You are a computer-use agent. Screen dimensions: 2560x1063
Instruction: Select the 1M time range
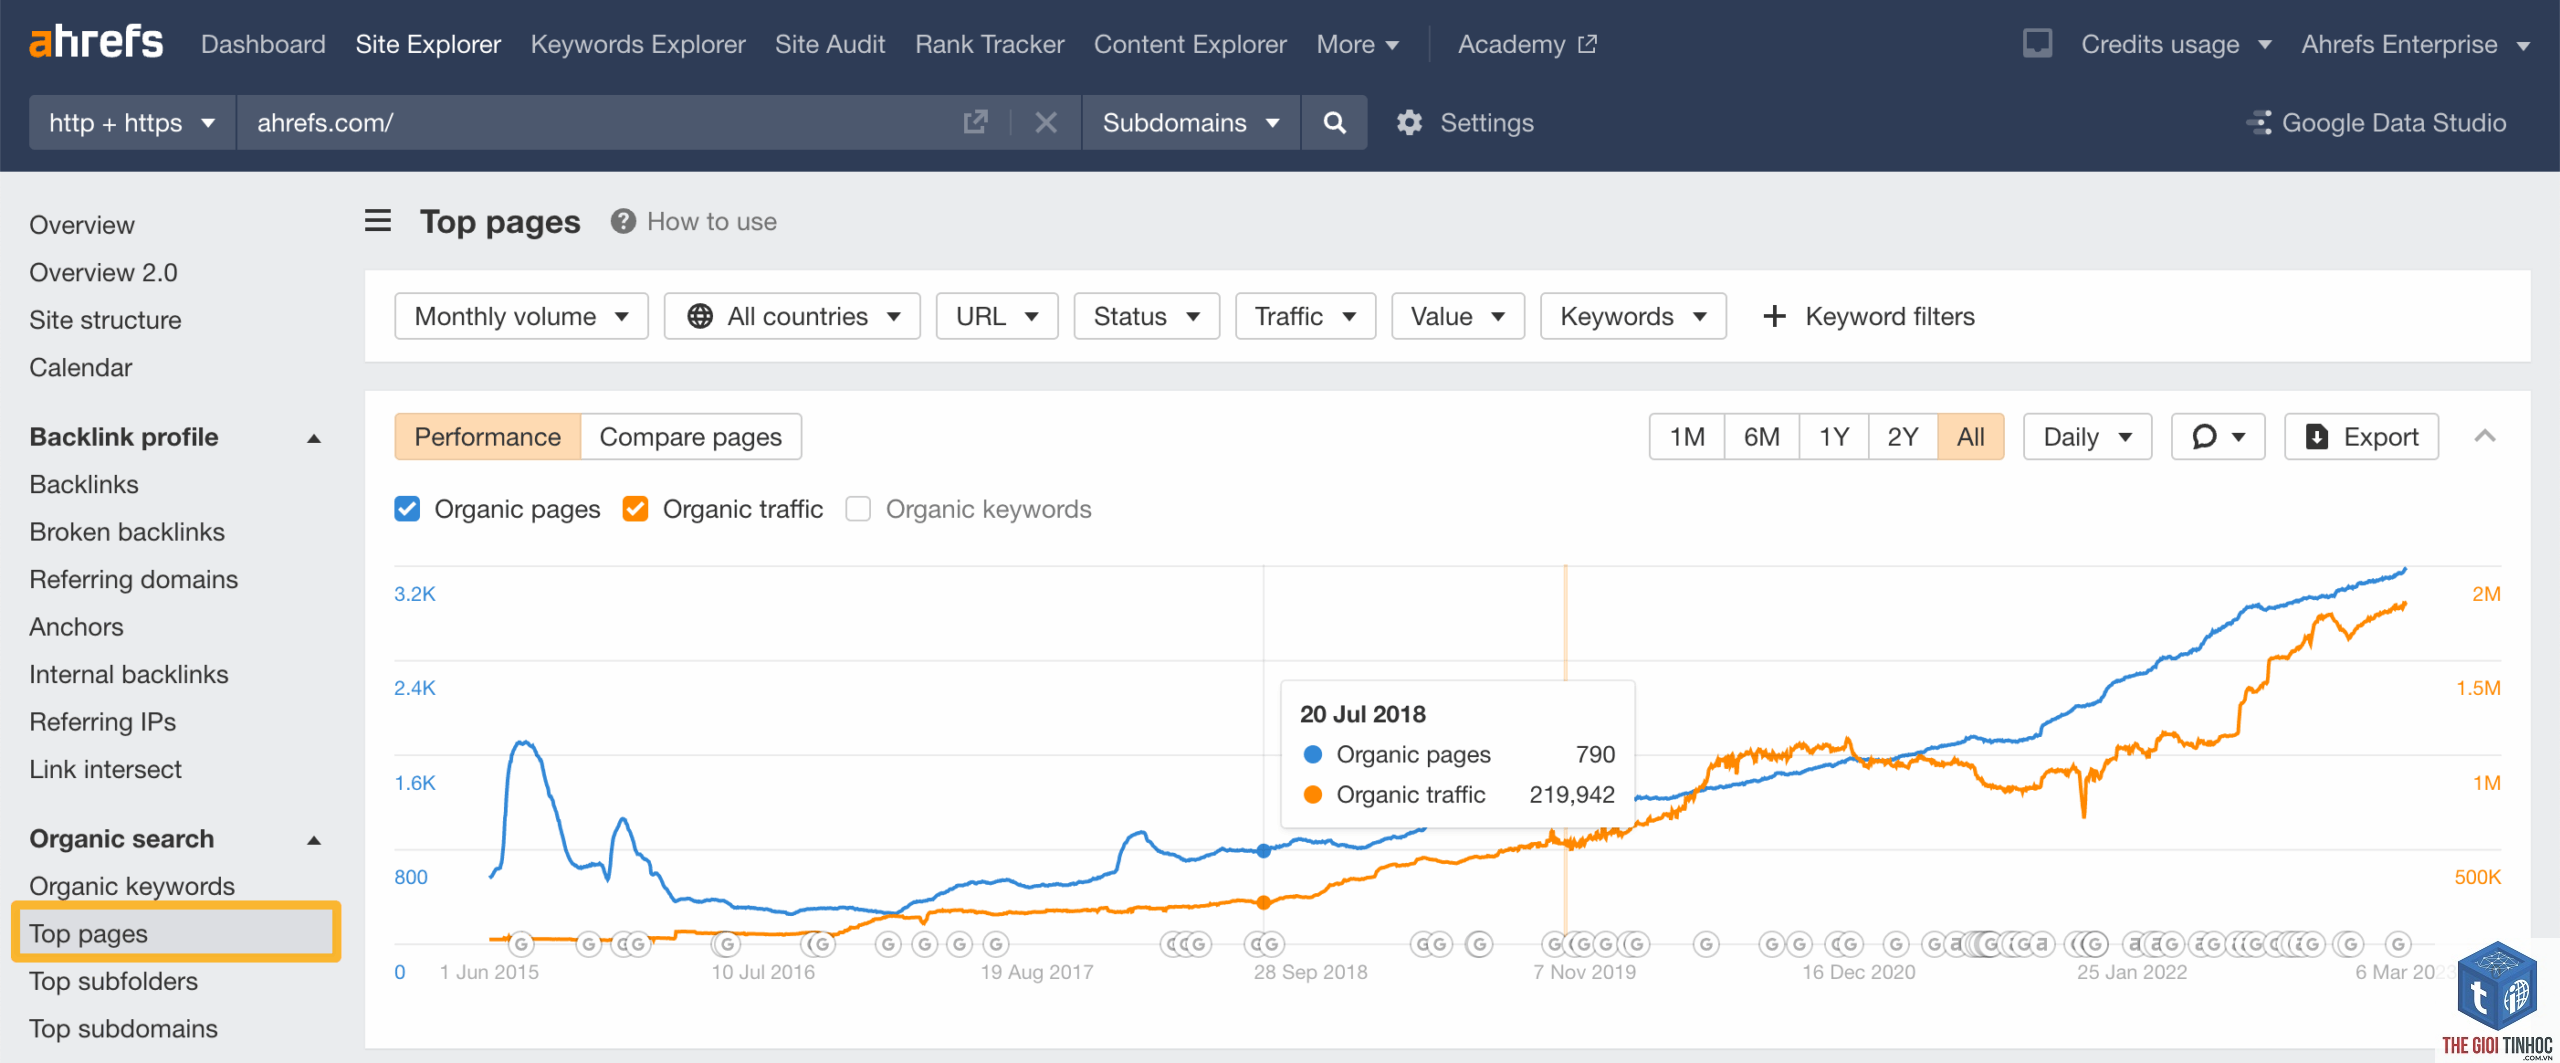click(x=1687, y=436)
